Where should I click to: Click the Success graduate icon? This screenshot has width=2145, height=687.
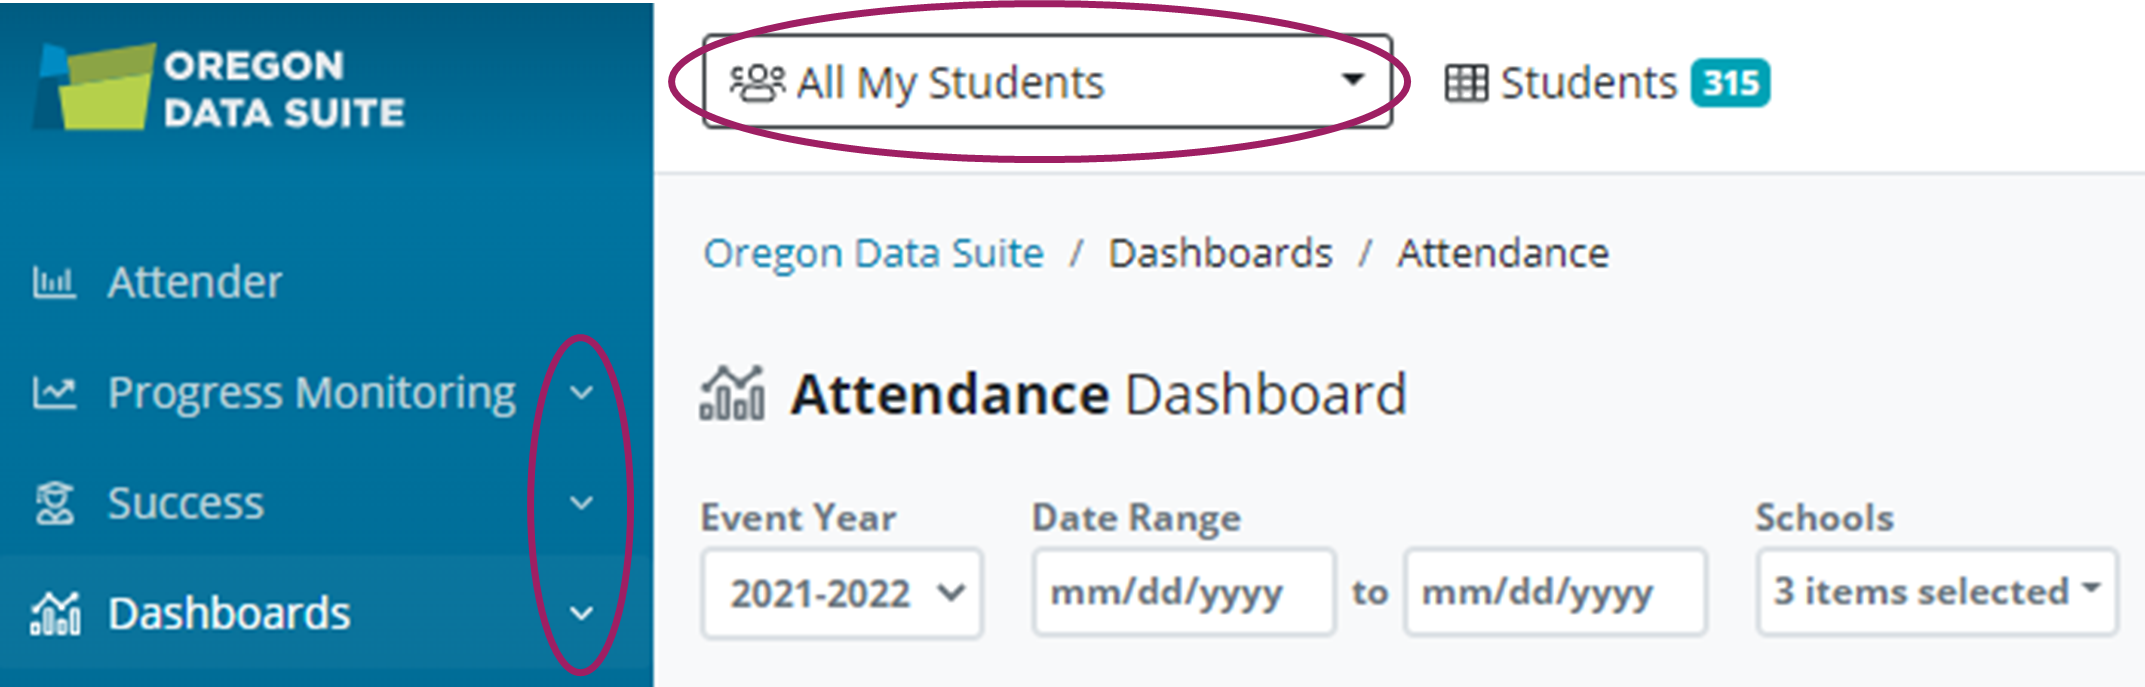click(x=54, y=503)
